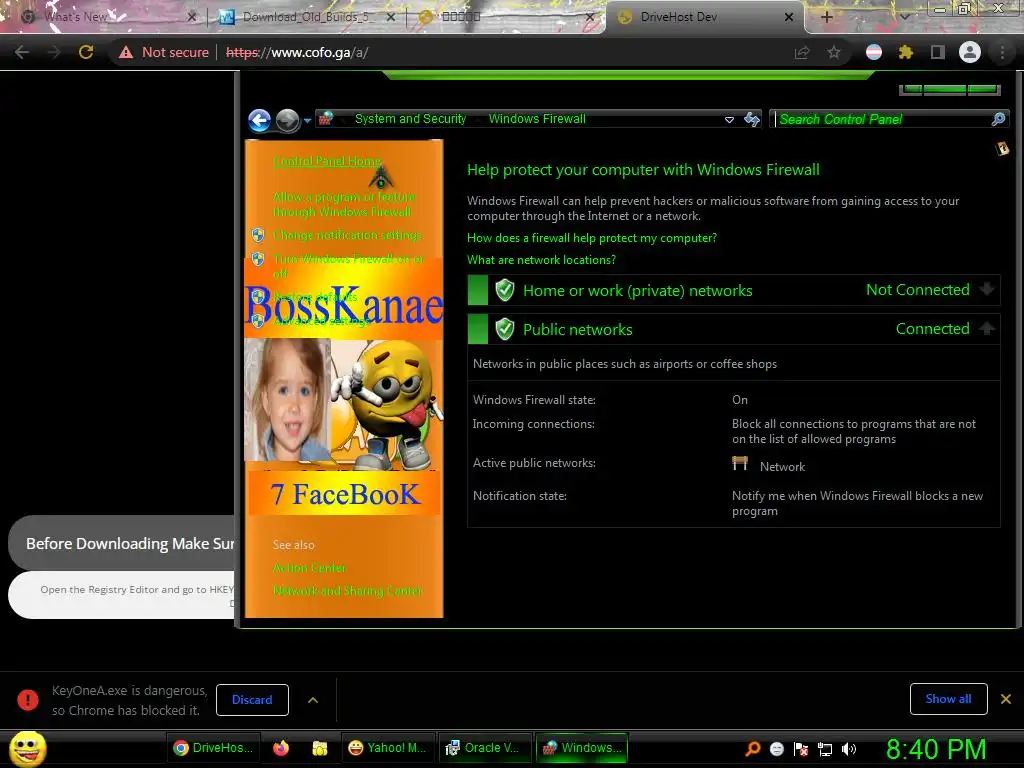Viewport: 1024px width, 768px height.
Task: Open Control Panel Home link
Action: [327, 161]
